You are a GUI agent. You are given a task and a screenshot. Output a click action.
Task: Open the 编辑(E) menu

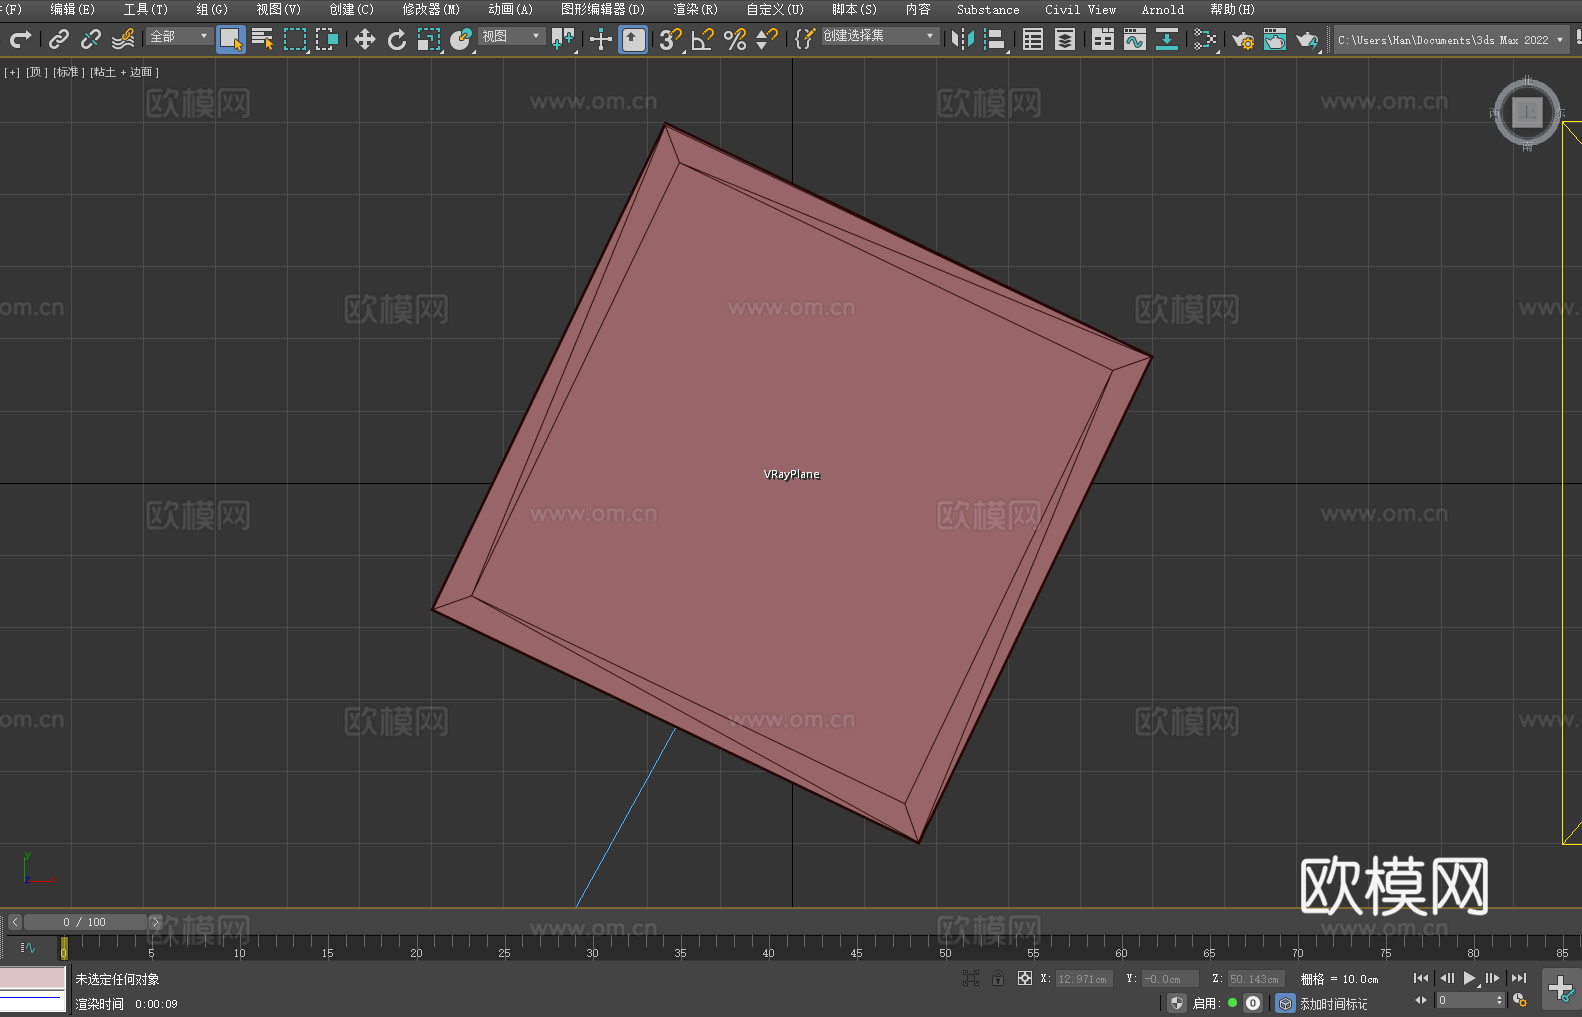73,9
